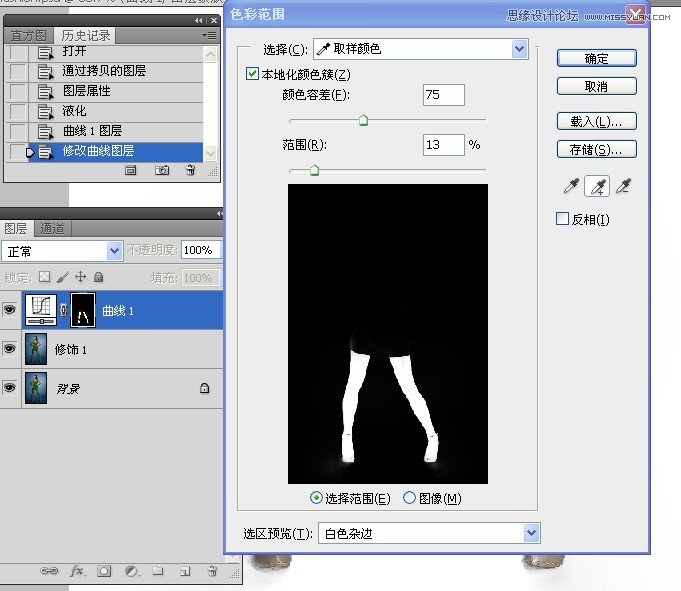
Task: Delete current history state trash icon
Action: (x=190, y=170)
